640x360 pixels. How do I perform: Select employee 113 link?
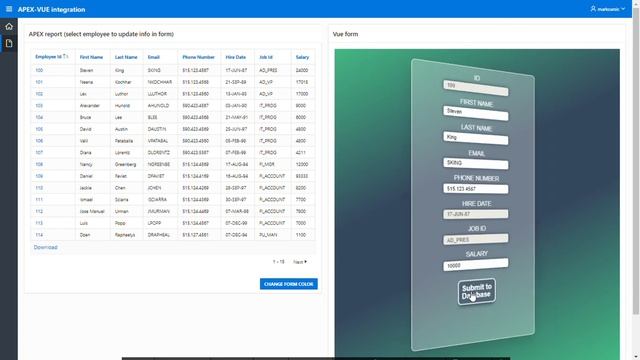(x=39, y=223)
